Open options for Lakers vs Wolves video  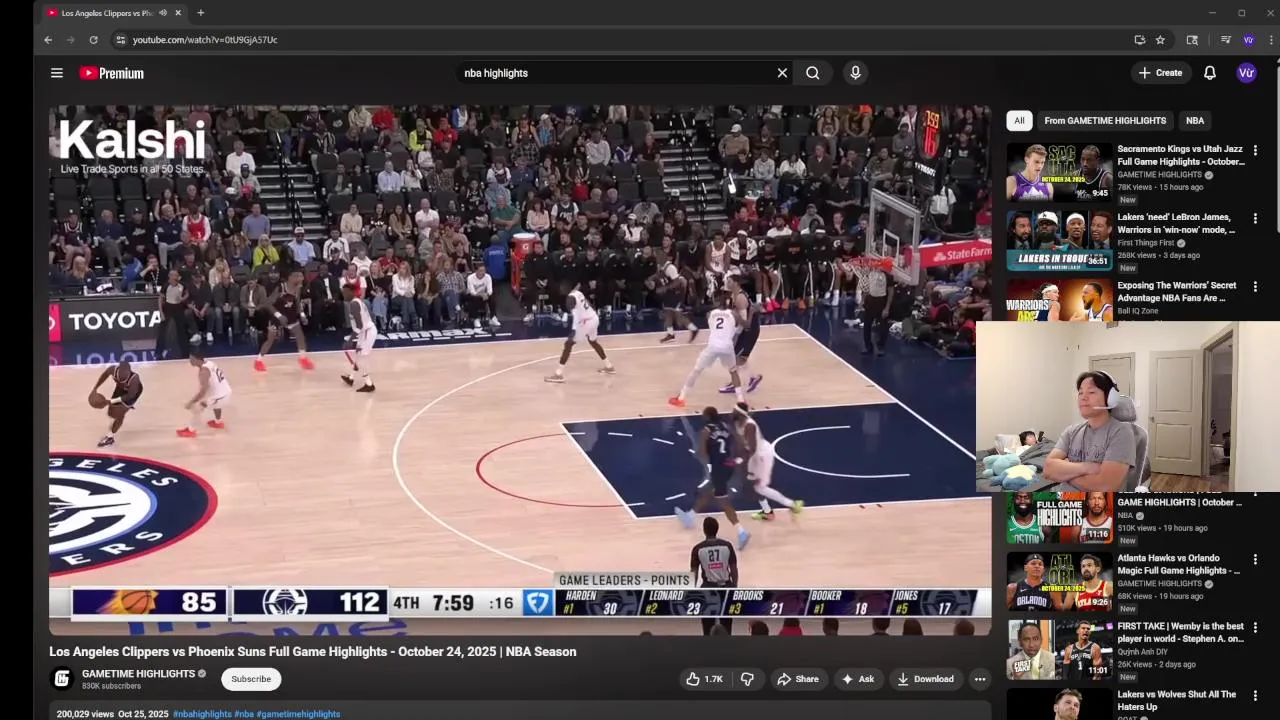click(x=1255, y=695)
